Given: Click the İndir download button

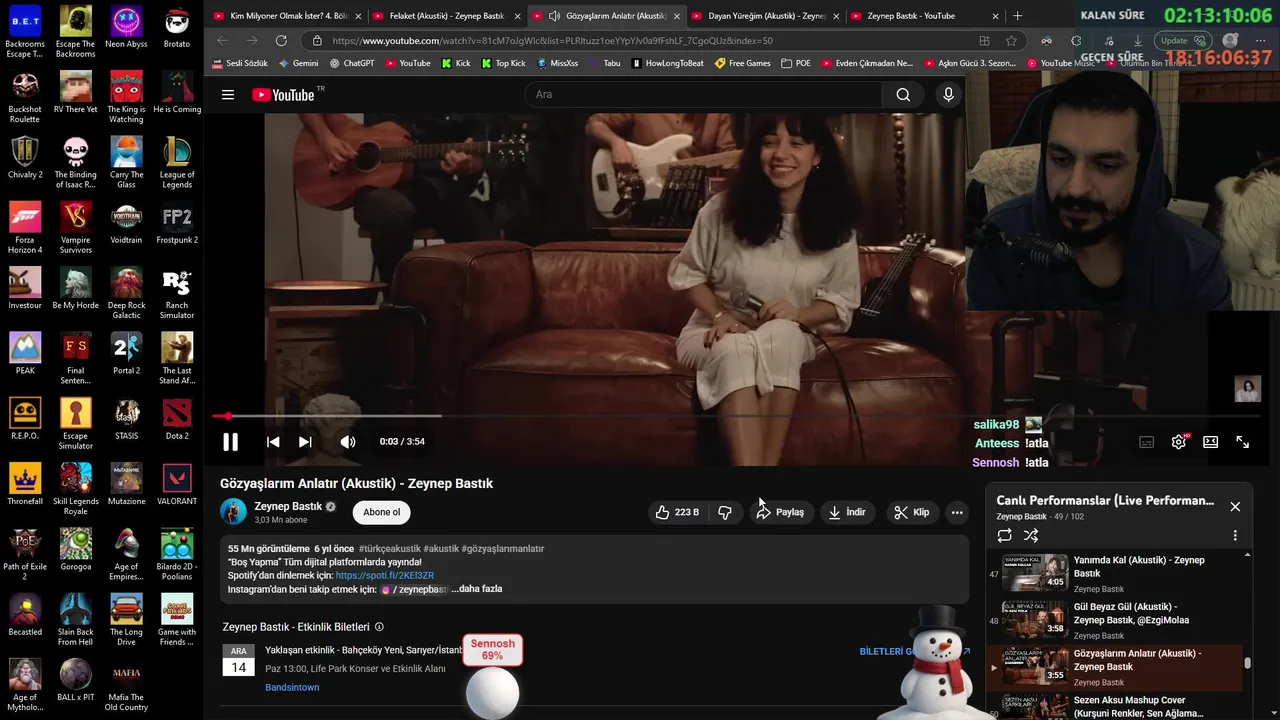Looking at the screenshot, I should pyautogui.click(x=847, y=512).
